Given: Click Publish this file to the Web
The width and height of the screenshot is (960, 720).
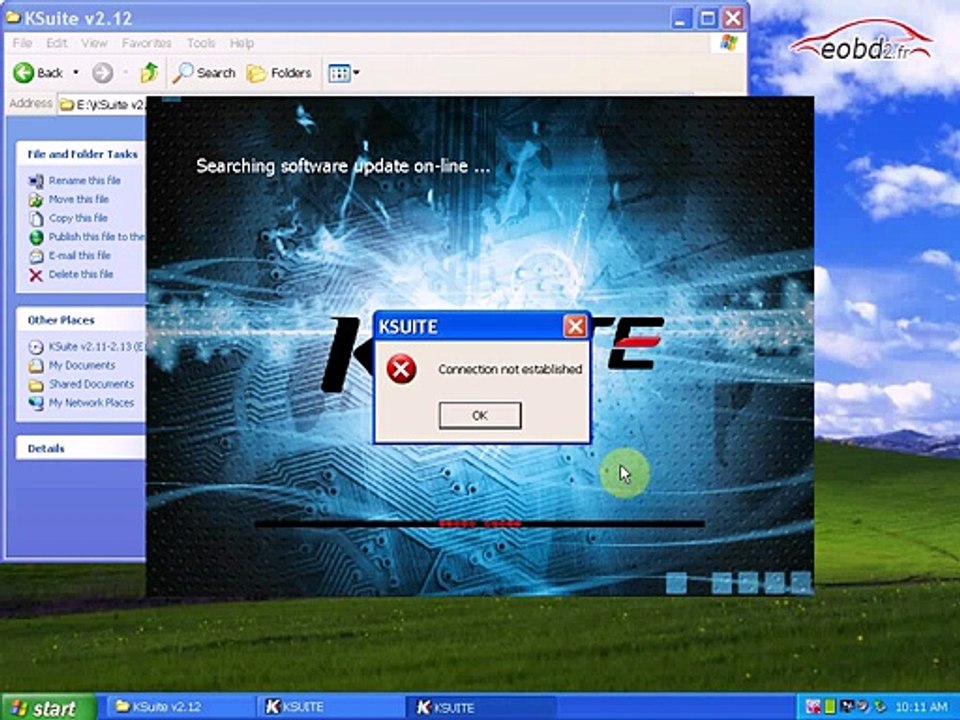Looking at the screenshot, I should pyautogui.click(x=97, y=236).
